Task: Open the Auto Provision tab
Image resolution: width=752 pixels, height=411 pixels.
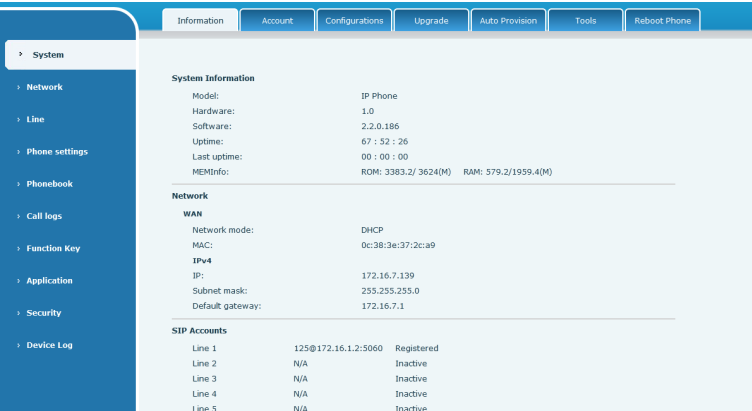Action: point(508,22)
